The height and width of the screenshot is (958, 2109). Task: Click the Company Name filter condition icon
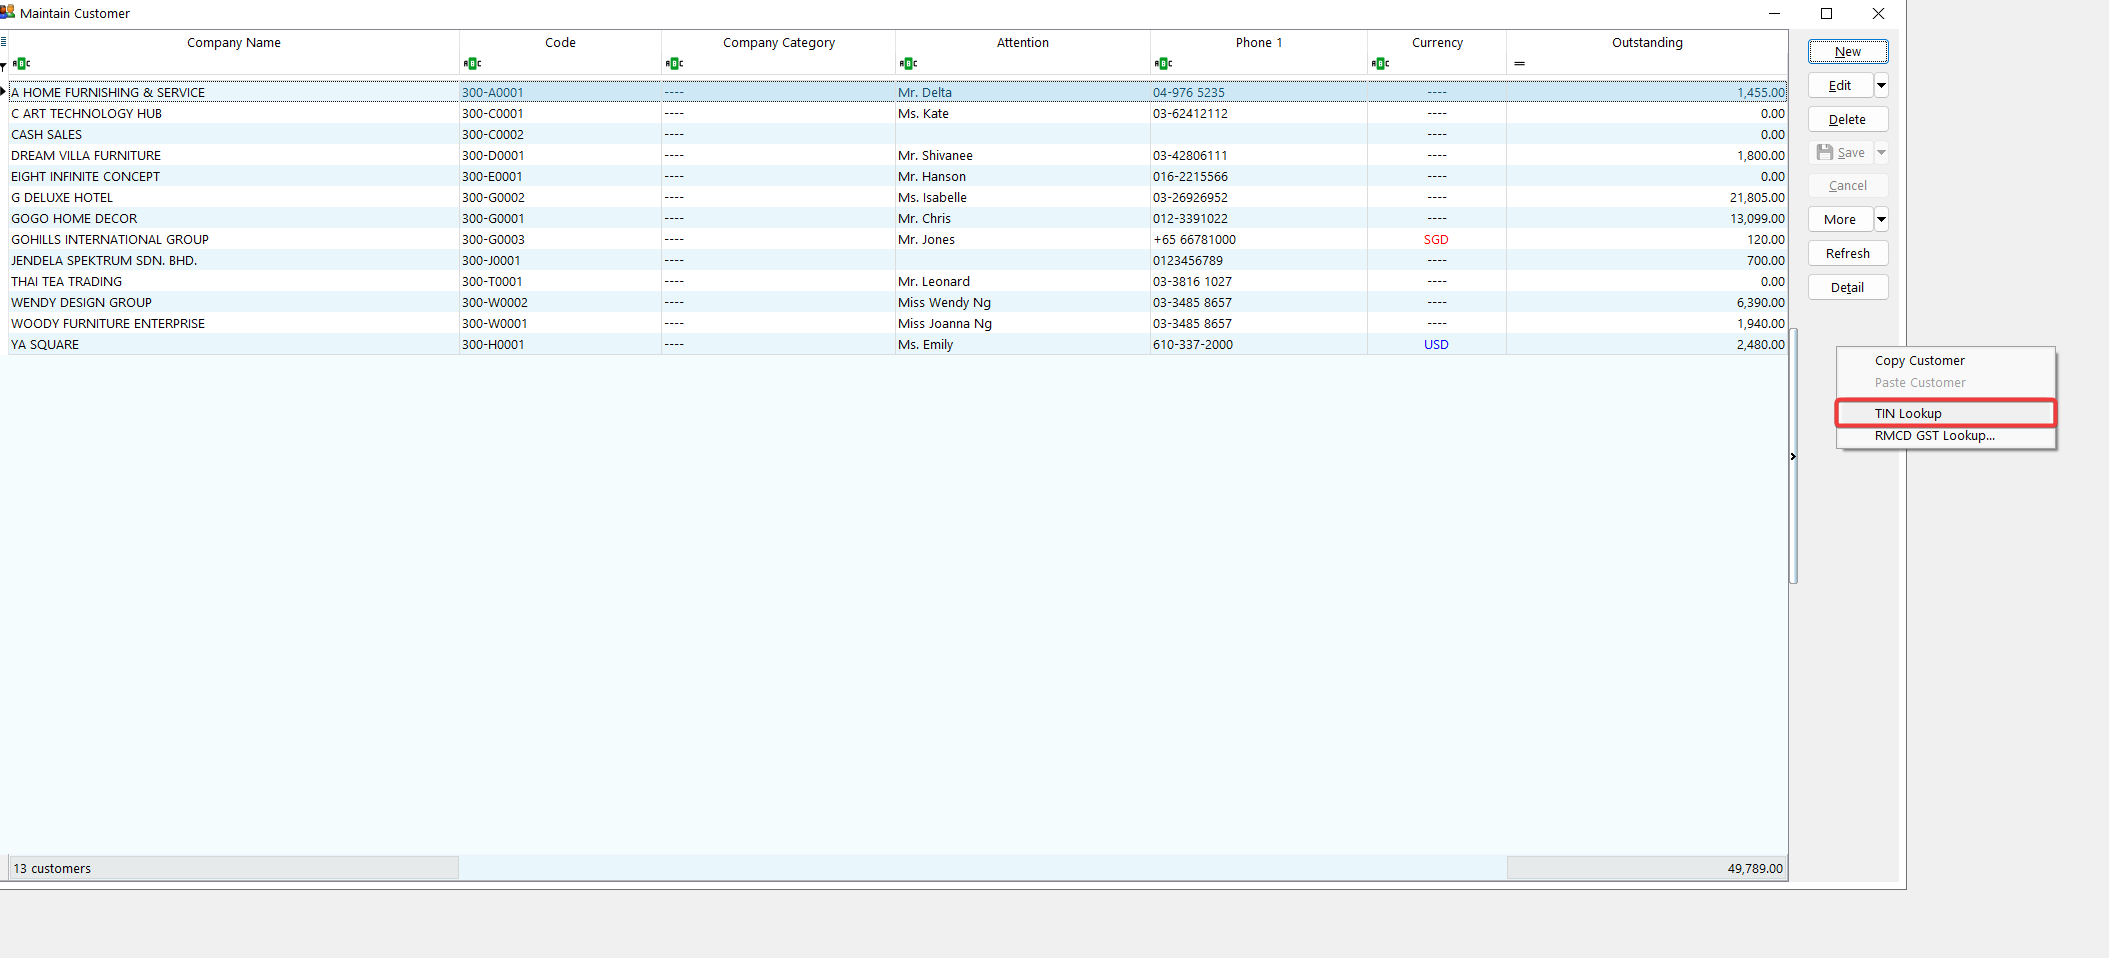[x=21, y=64]
